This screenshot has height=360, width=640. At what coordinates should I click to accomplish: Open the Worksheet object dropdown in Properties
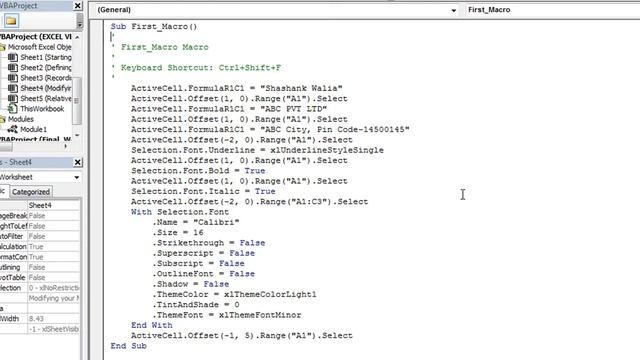tap(76, 177)
